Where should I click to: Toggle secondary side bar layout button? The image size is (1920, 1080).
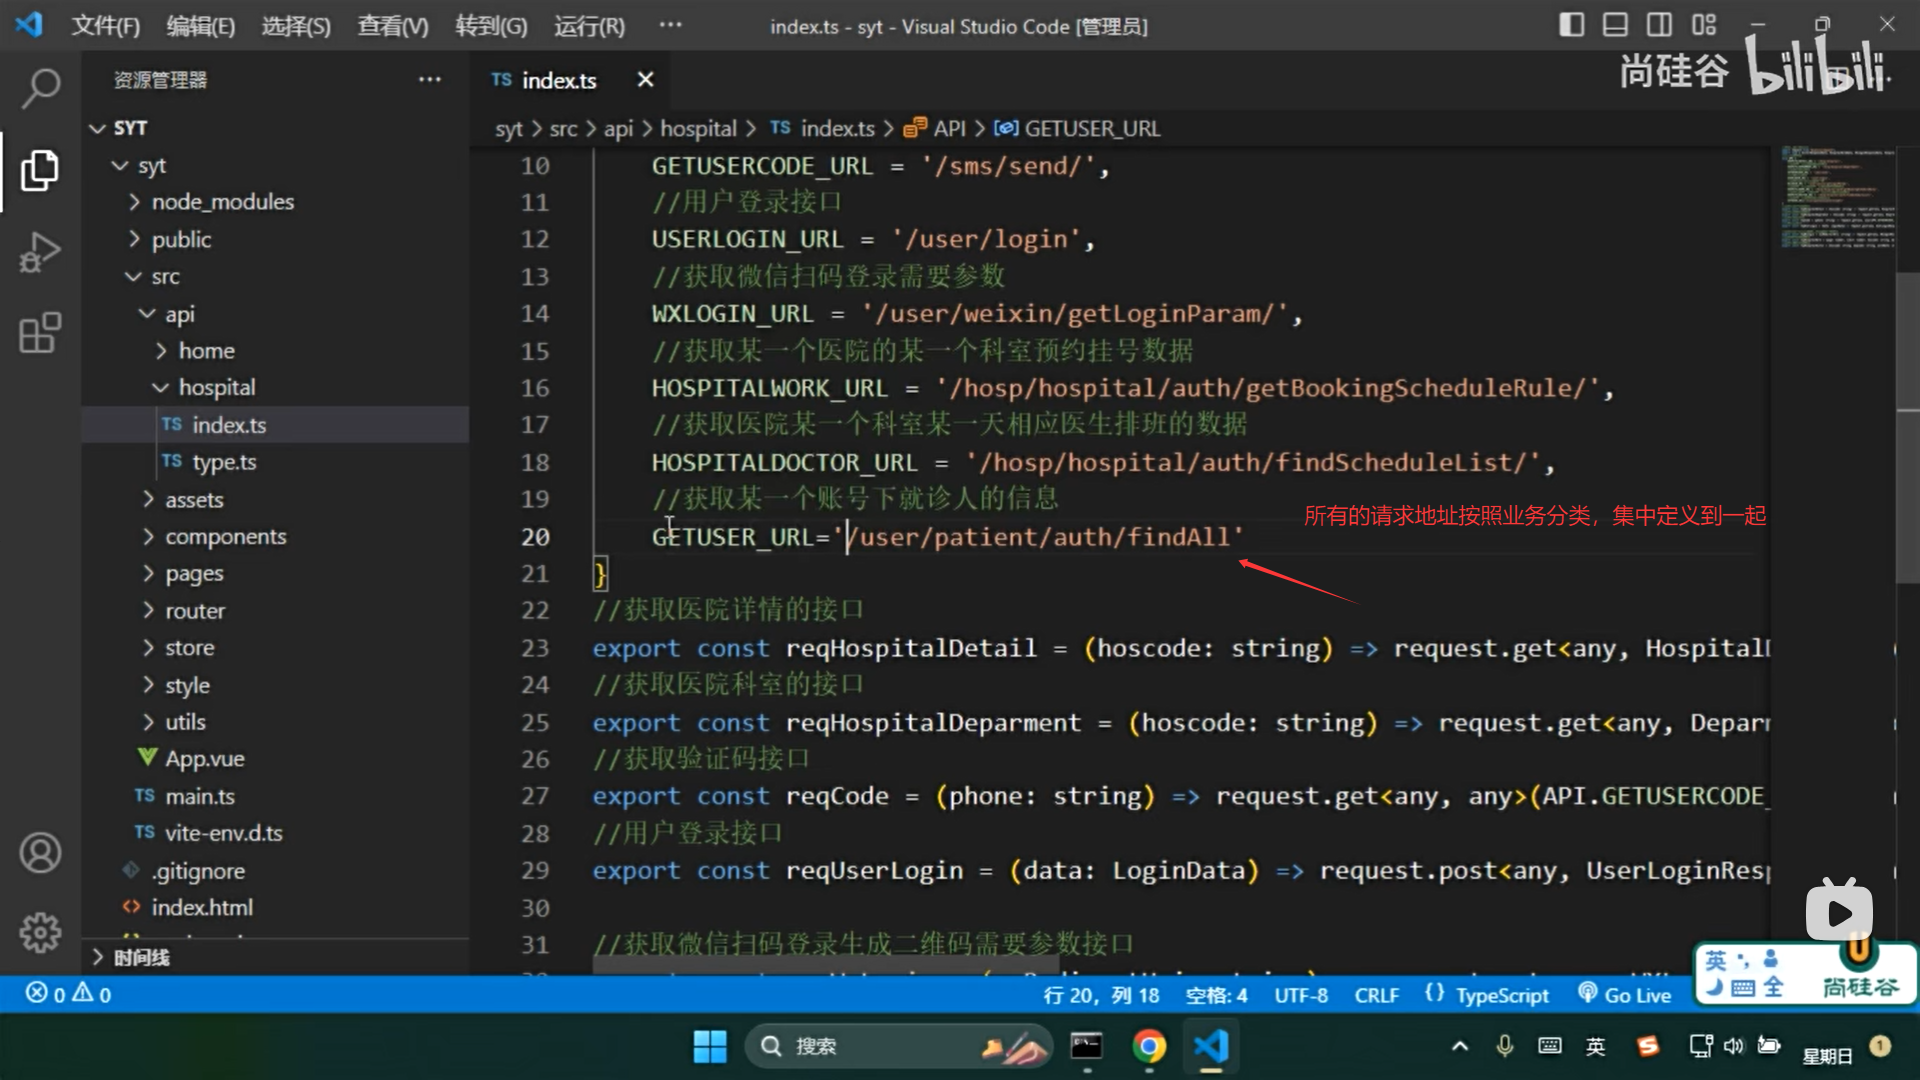click(x=1659, y=25)
